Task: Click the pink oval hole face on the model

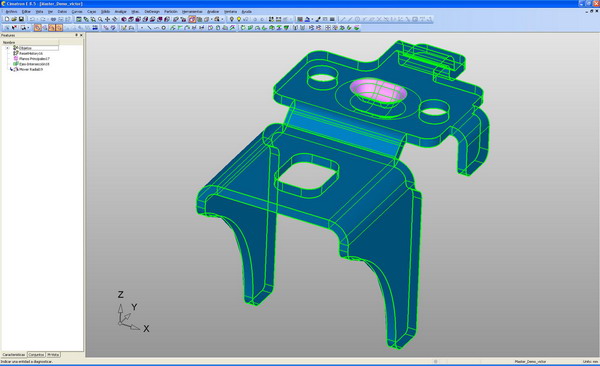Action: (377, 91)
